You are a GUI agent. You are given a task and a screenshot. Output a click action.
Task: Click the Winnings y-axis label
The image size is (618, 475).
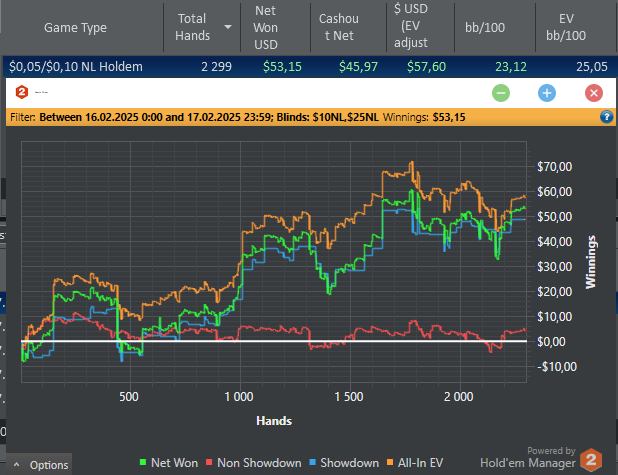[x=590, y=262]
